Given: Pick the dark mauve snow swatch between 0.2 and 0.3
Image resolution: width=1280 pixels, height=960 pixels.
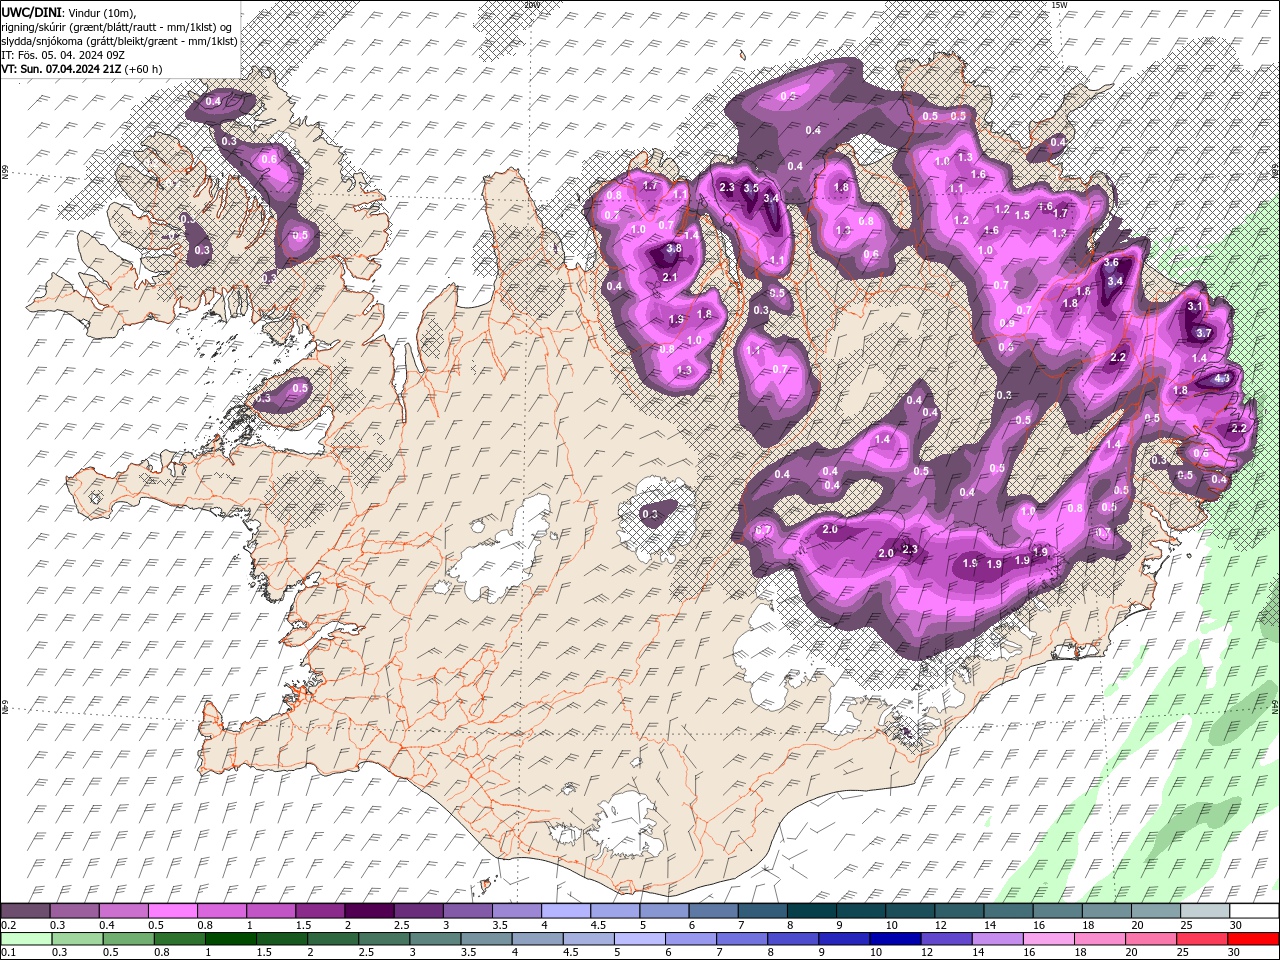Looking at the screenshot, I should pos(25,911).
